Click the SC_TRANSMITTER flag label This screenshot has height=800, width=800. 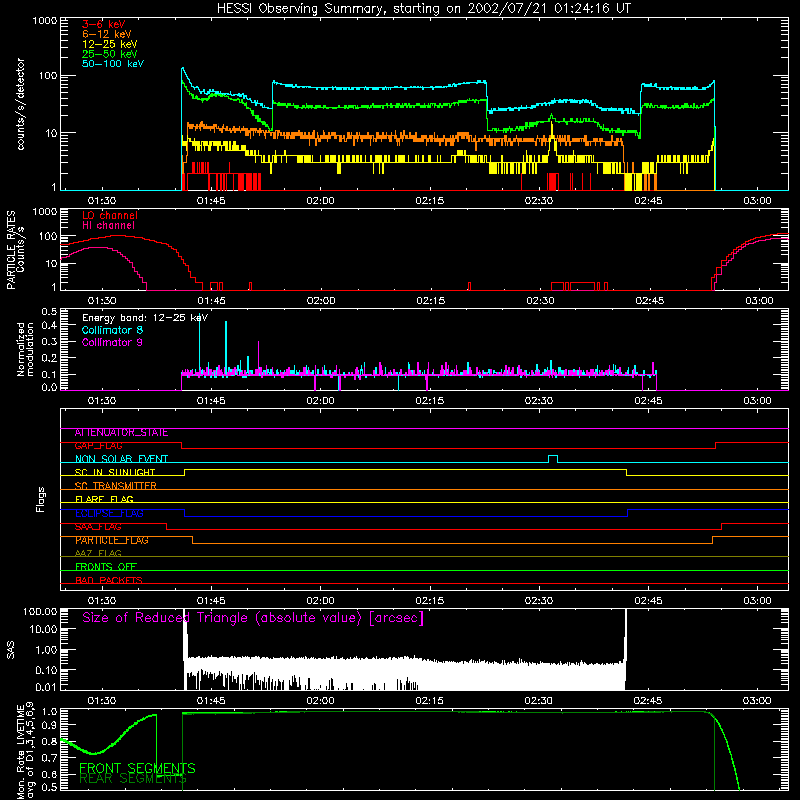(x=115, y=486)
